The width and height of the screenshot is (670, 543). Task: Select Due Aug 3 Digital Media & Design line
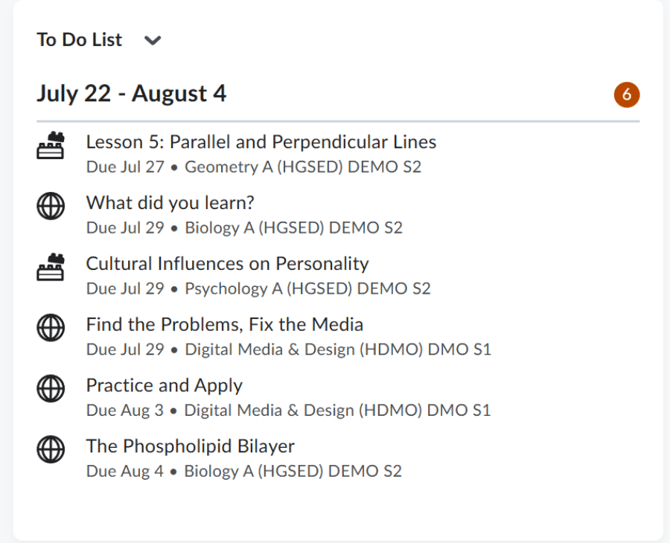coord(288,411)
